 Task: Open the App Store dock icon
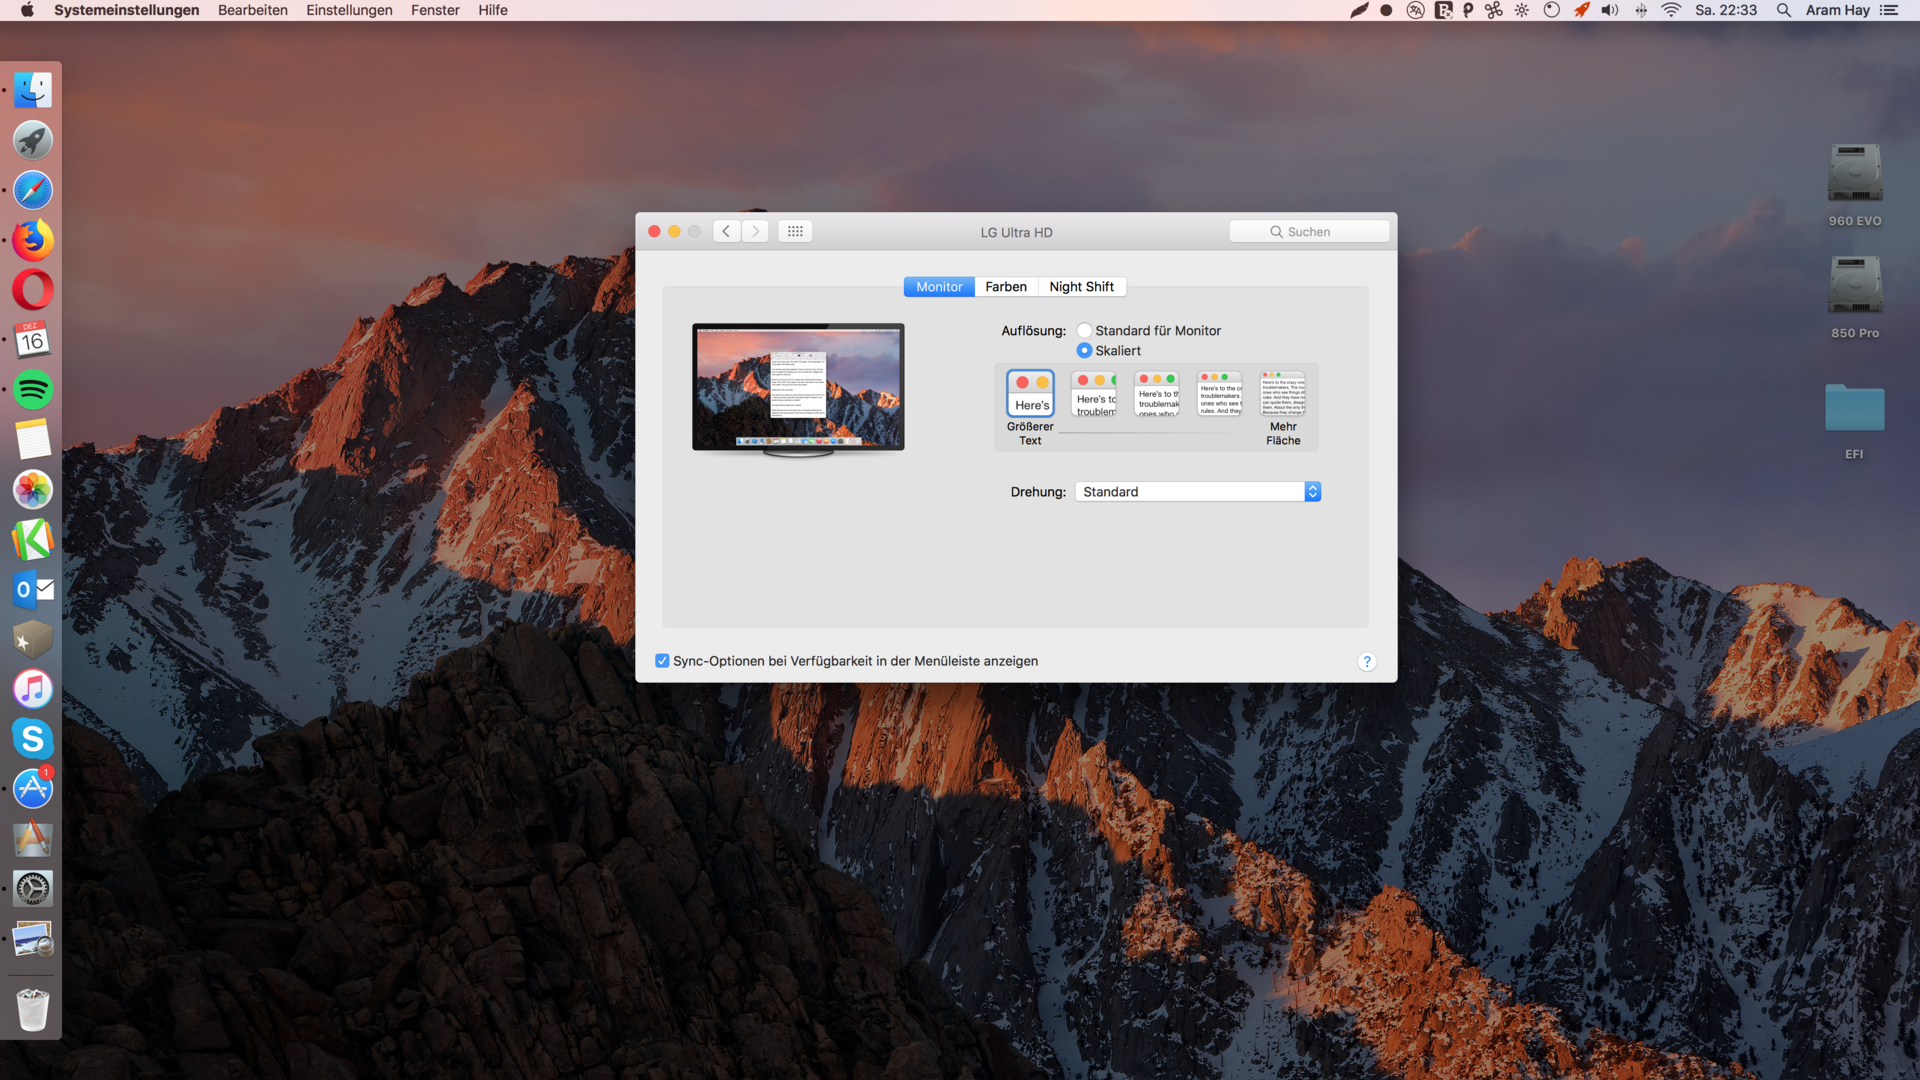[x=33, y=789]
